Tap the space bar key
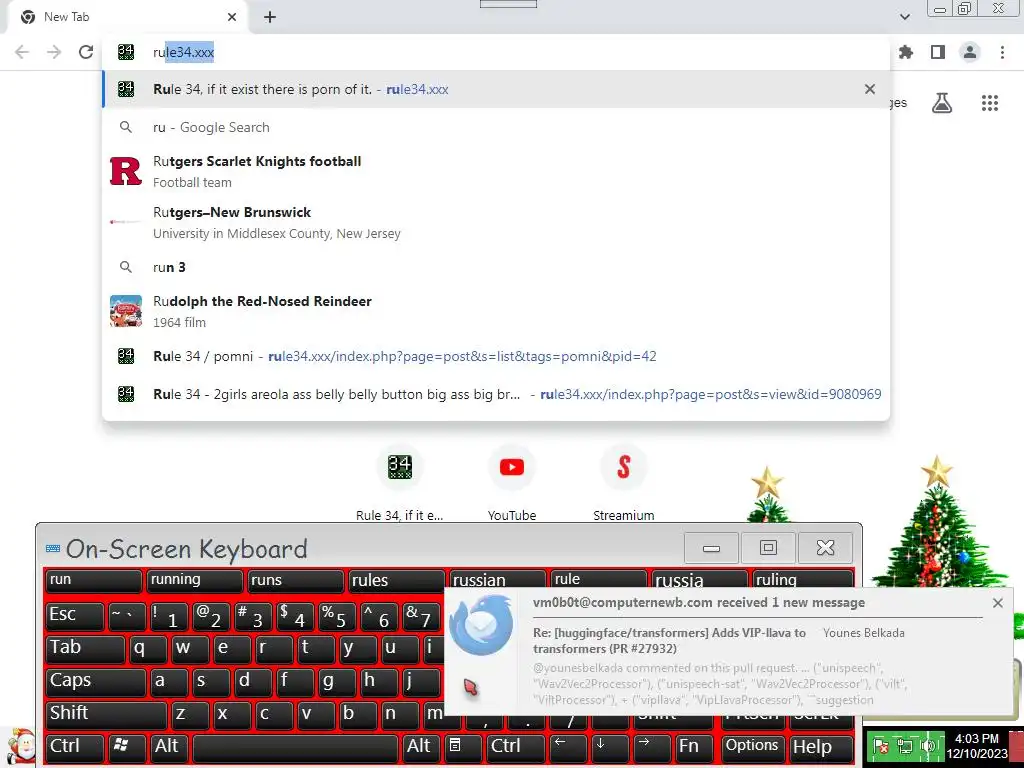Viewport: 1024px width, 768px height. [x=295, y=747]
